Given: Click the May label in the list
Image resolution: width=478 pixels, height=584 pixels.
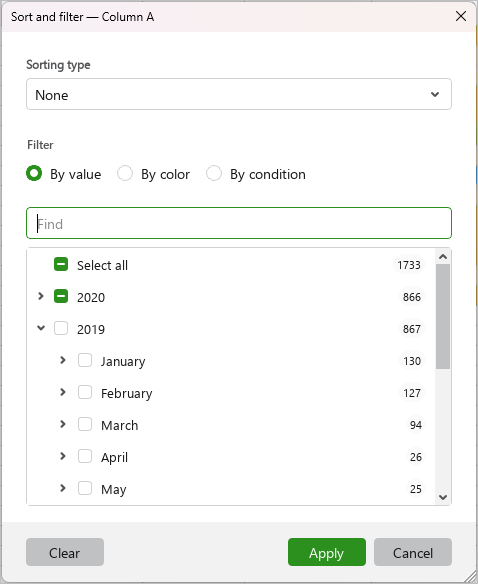Looking at the screenshot, I should [114, 490].
